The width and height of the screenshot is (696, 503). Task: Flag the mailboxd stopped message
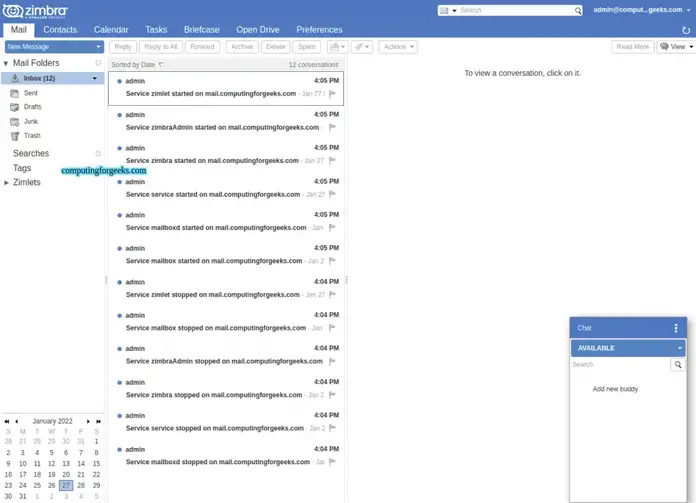(x=332, y=462)
